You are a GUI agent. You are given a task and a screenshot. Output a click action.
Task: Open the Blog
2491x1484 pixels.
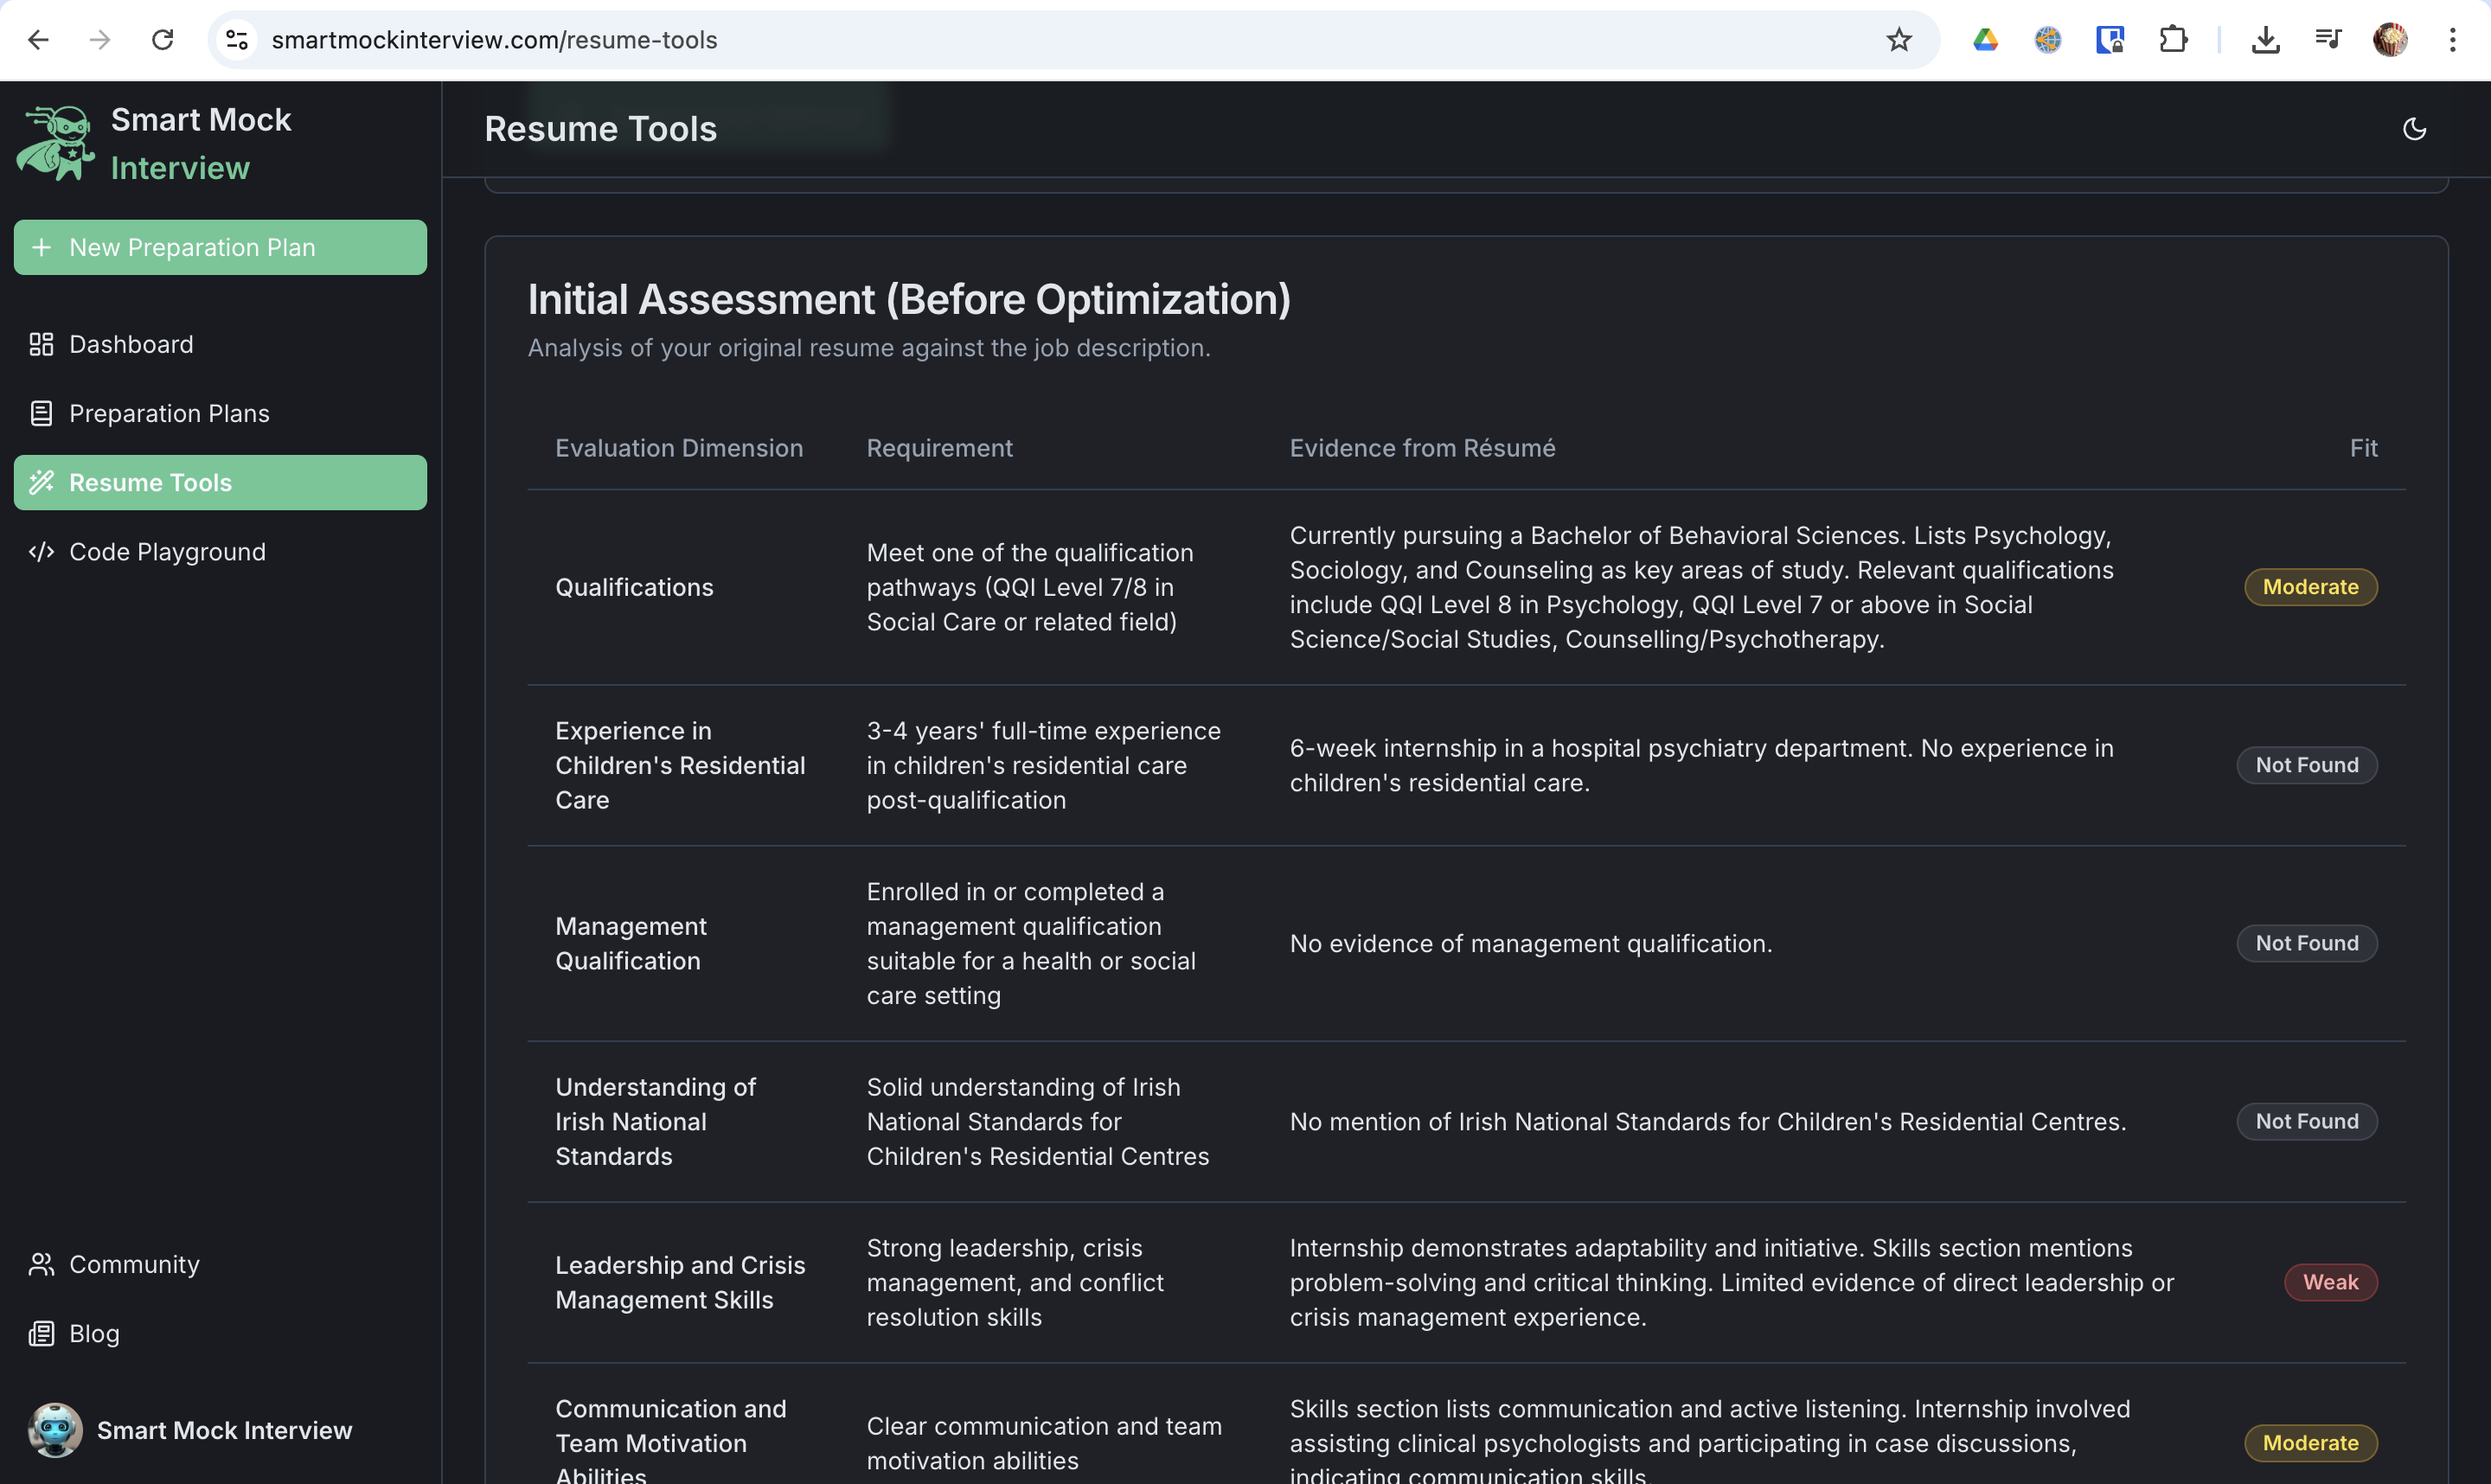click(x=220, y=1333)
